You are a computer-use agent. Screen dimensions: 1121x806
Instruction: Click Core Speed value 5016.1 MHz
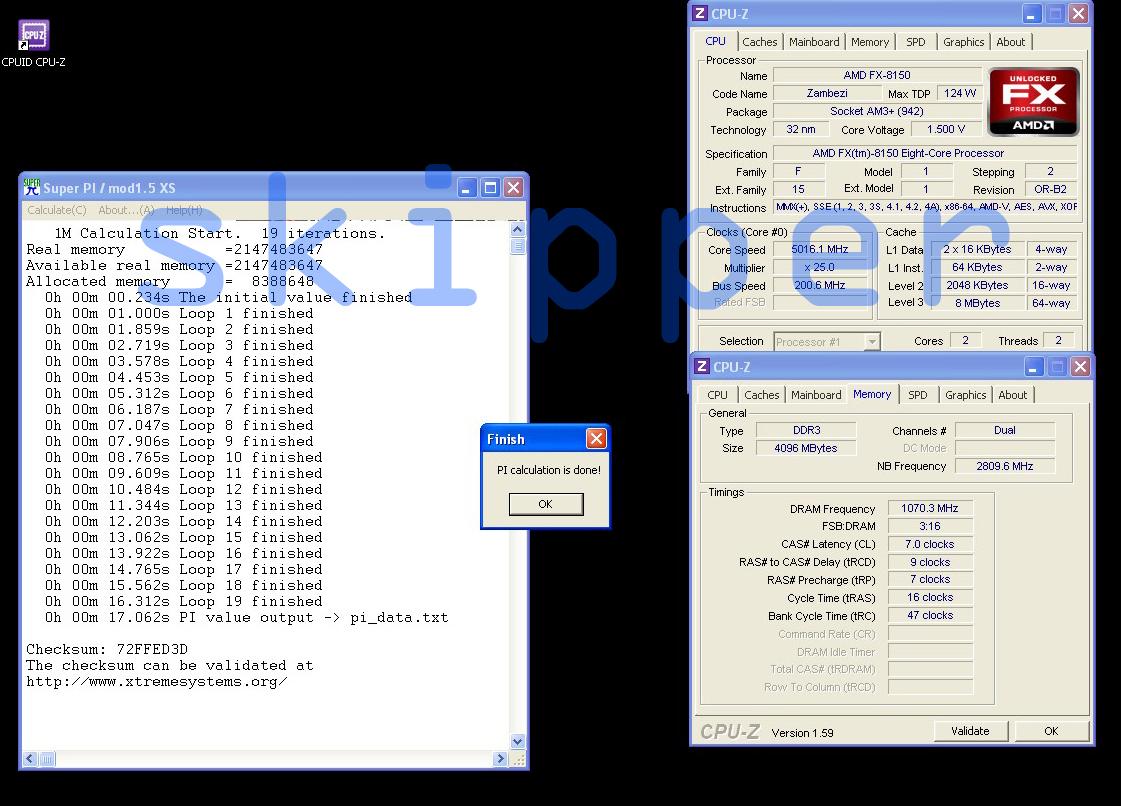pyautogui.click(x=819, y=250)
